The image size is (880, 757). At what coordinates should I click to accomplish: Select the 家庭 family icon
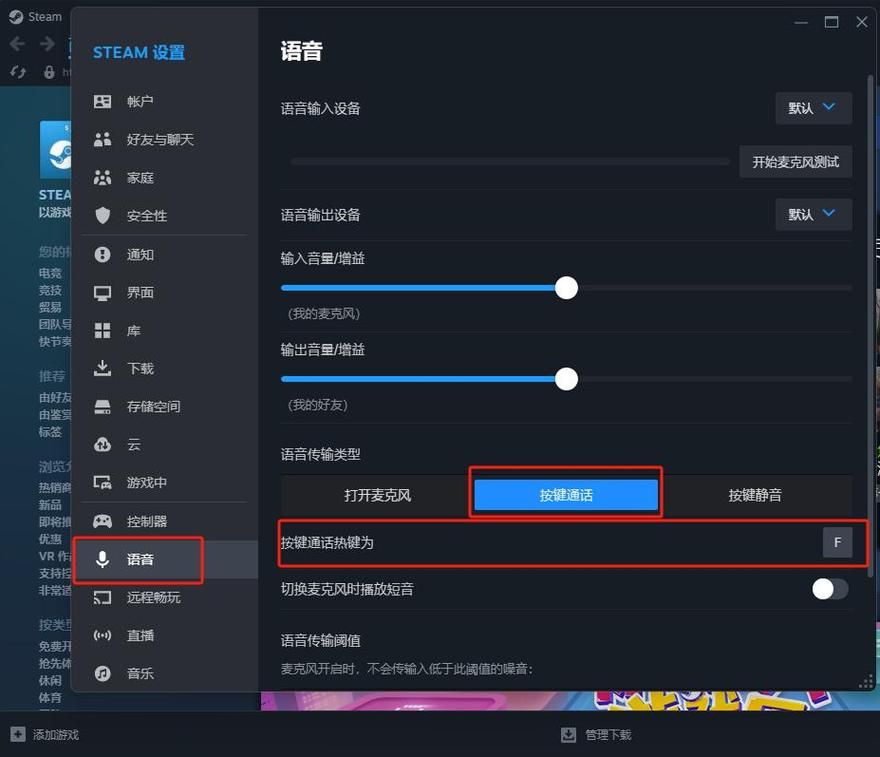(102, 178)
